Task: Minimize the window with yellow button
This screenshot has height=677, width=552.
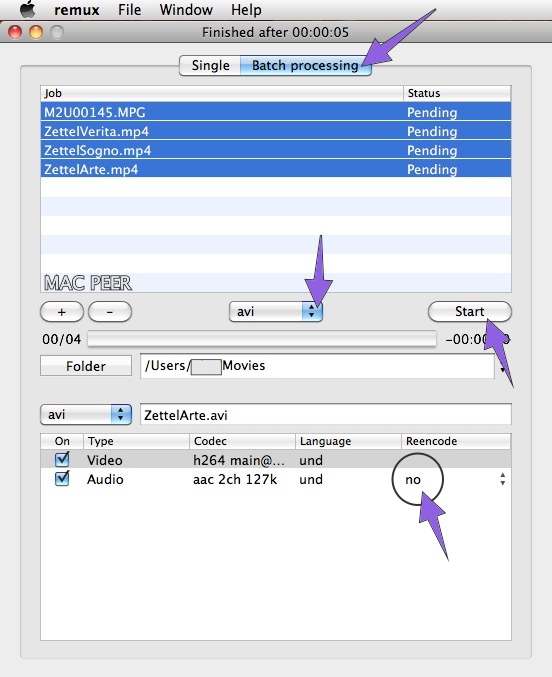Action: pyautogui.click(x=36, y=32)
